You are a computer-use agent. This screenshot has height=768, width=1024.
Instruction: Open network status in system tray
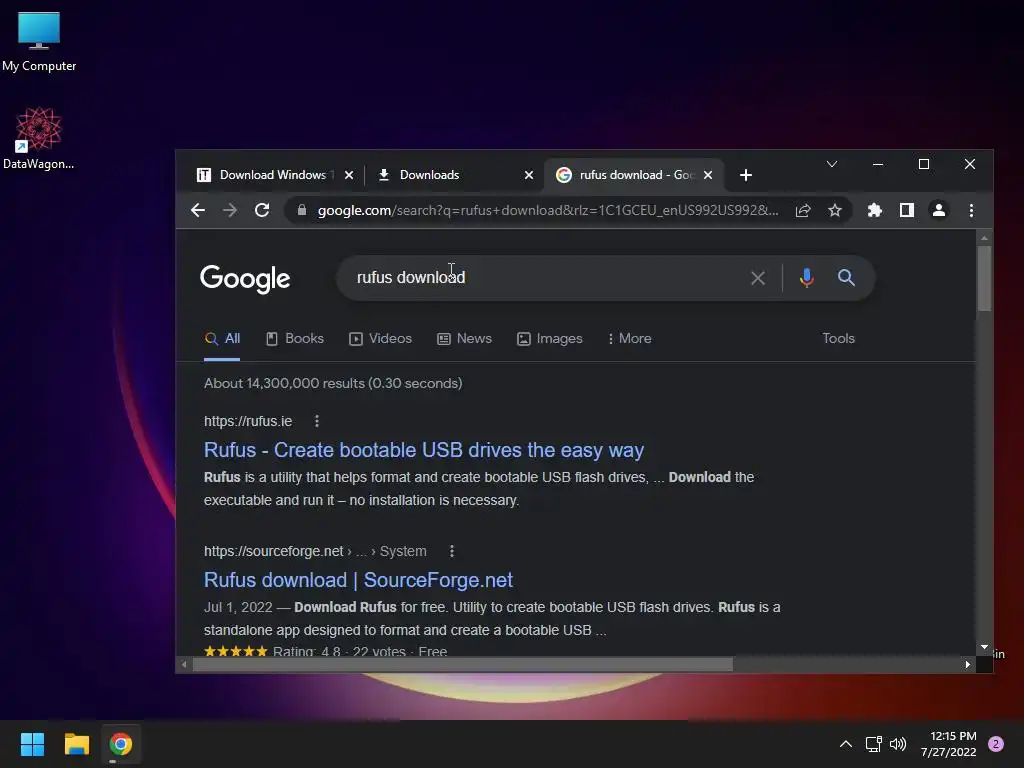pos(873,744)
